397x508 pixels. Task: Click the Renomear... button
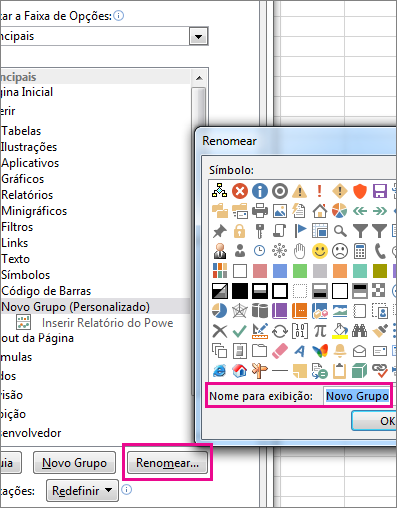tap(167, 462)
